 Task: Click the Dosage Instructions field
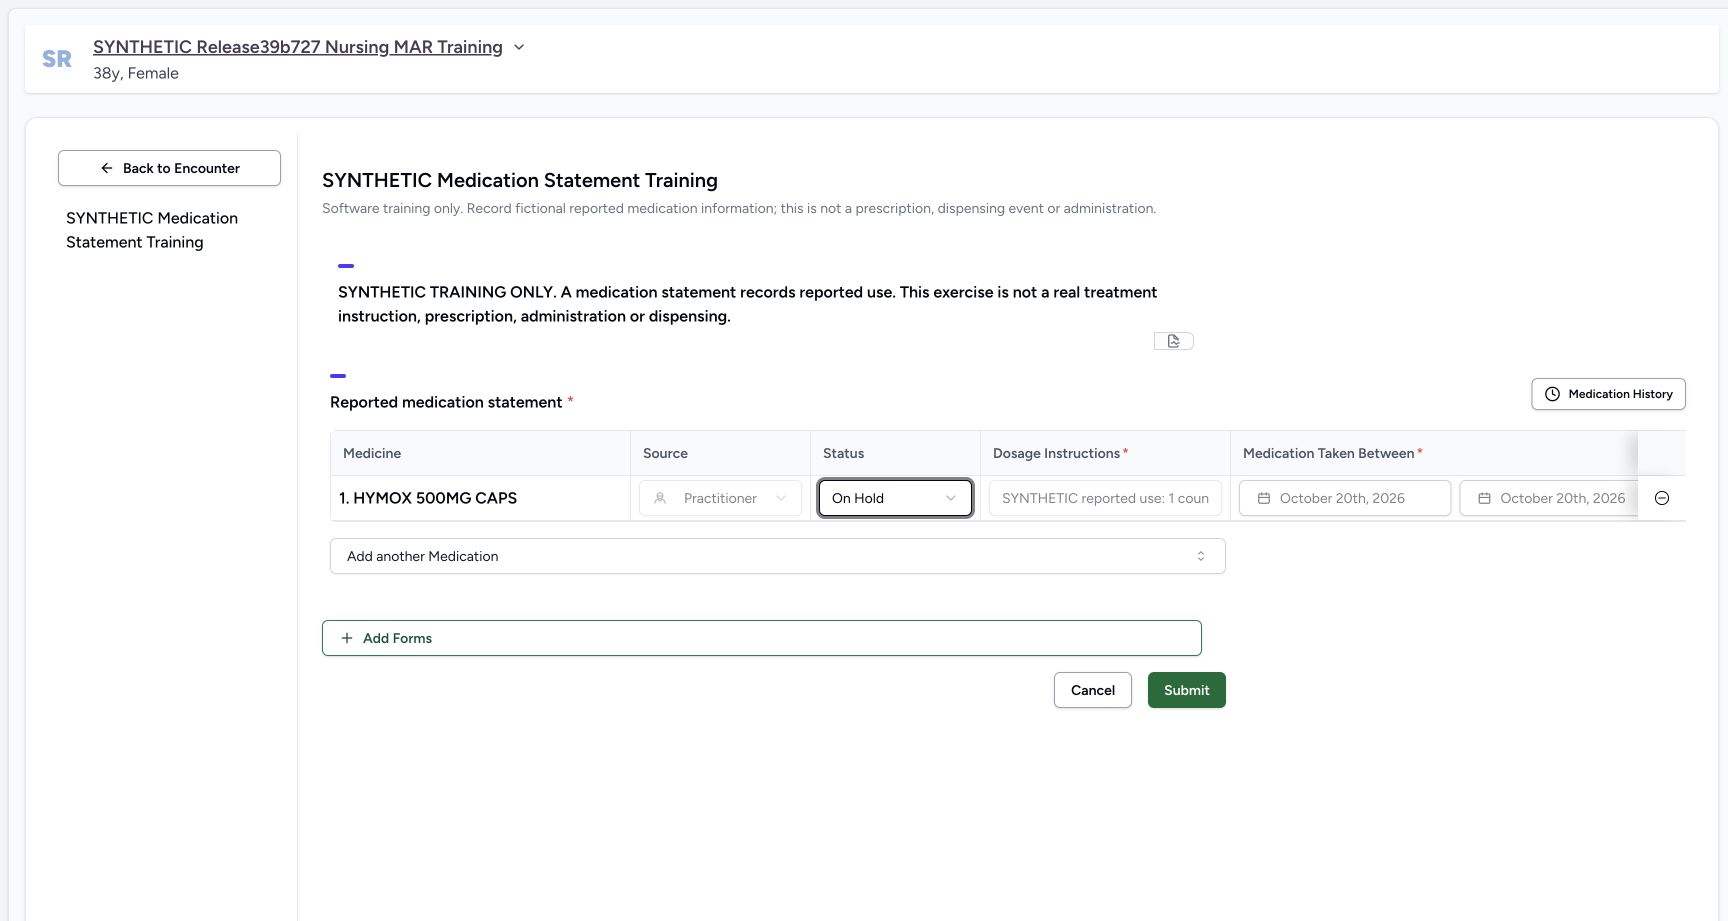[x=1105, y=498]
